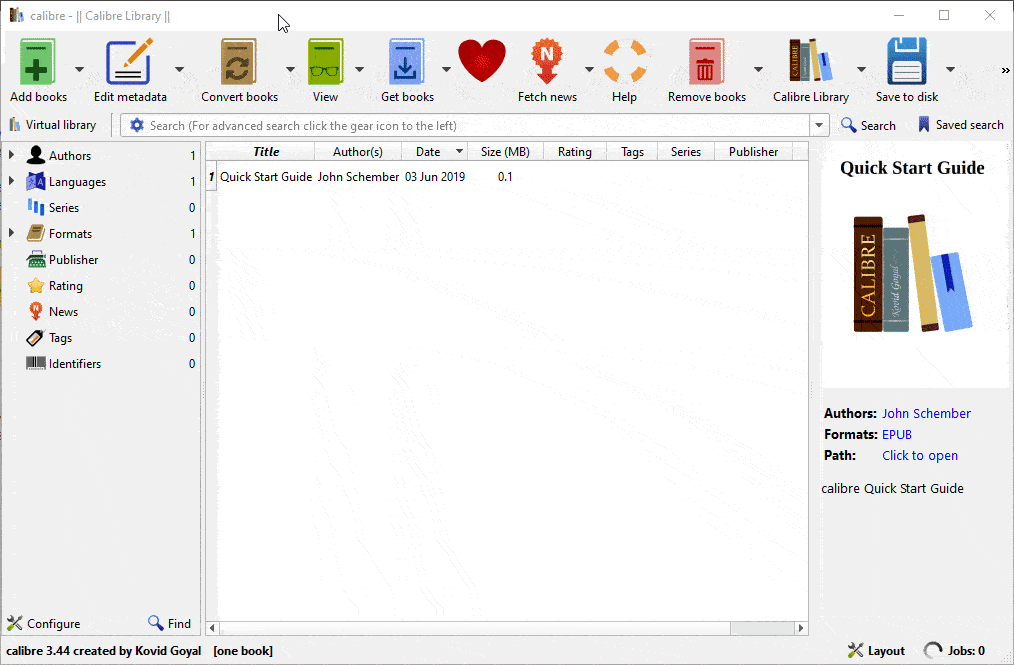
Task: Click the Series column header
Action: click(685, 151)
